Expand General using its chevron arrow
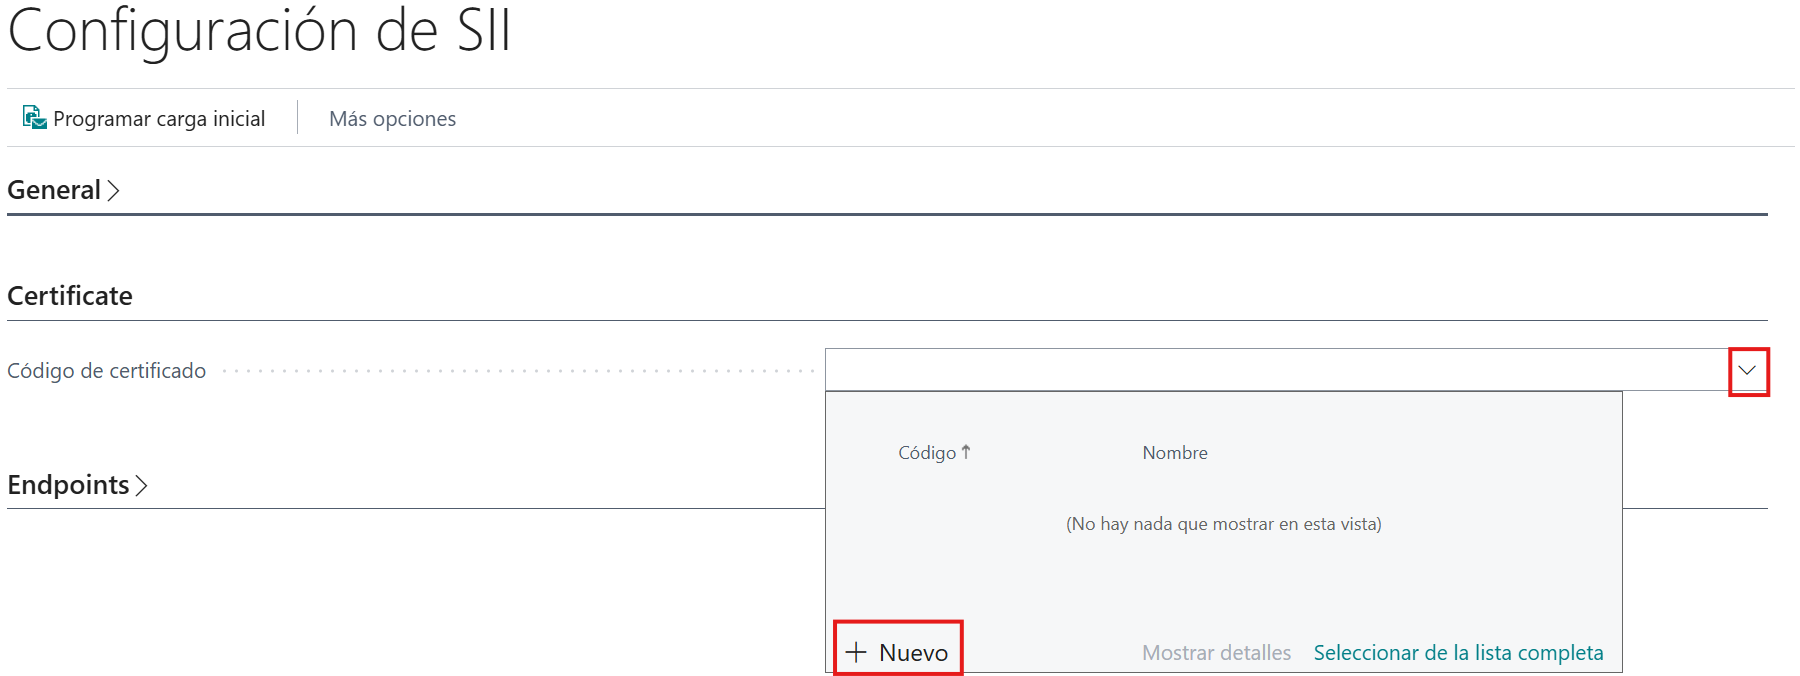The image size is (1800, 676). [114, 190]
